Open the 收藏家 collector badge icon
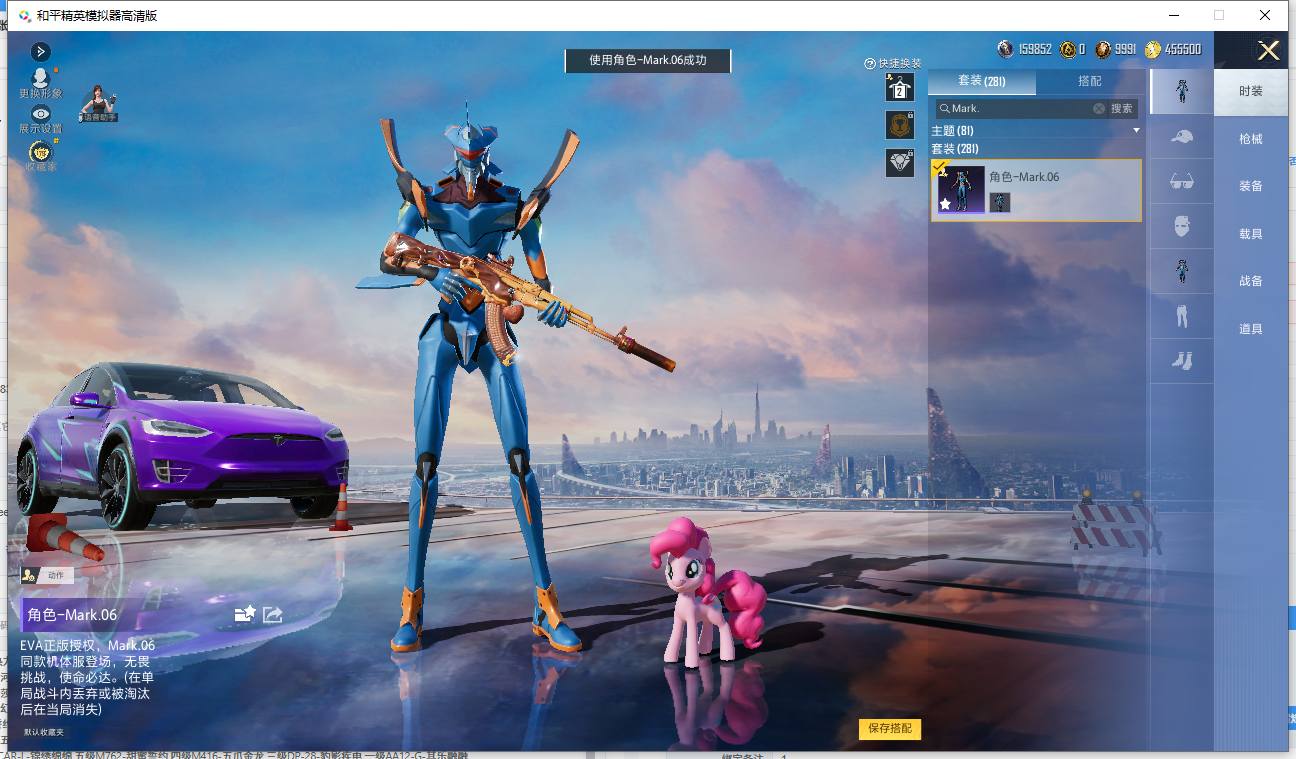 [x=40, y=151]
